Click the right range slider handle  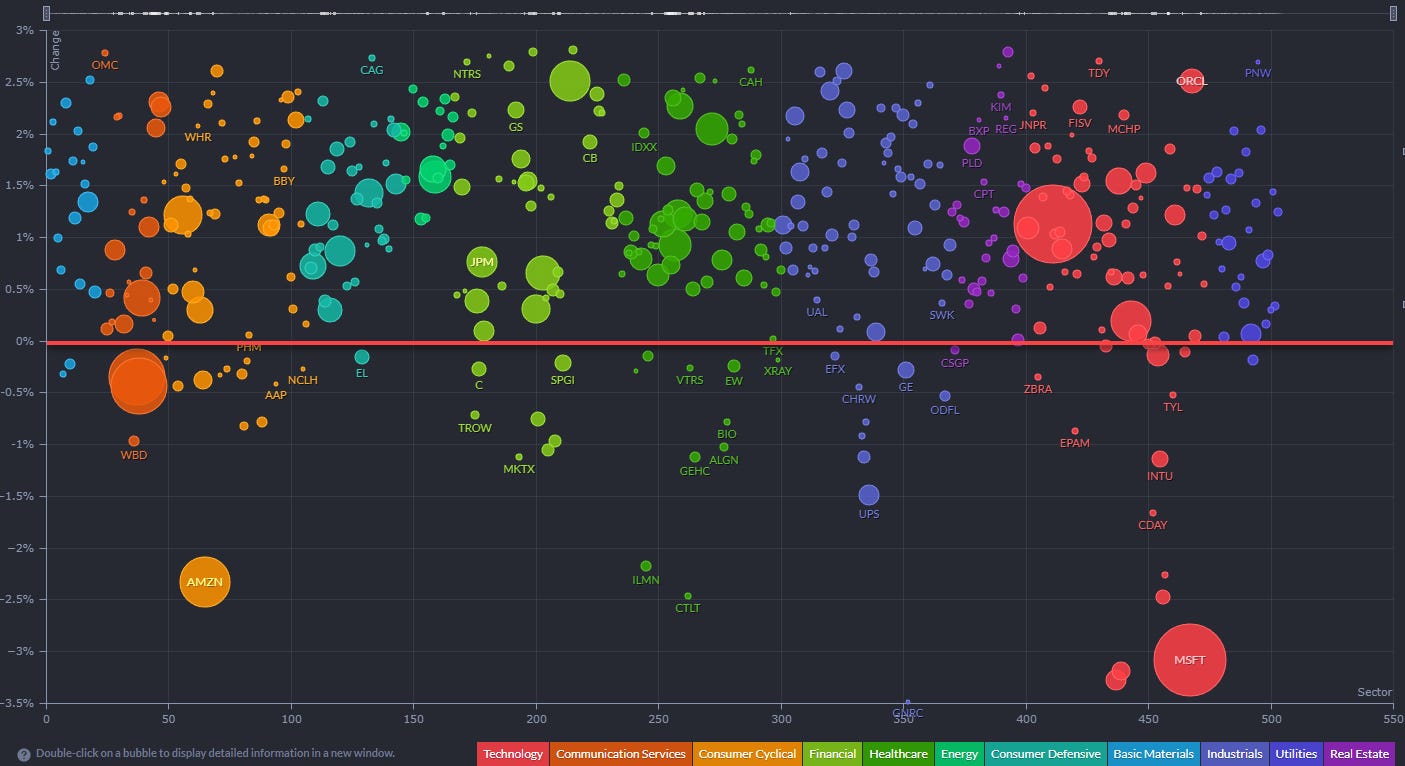coord(1393,13)
